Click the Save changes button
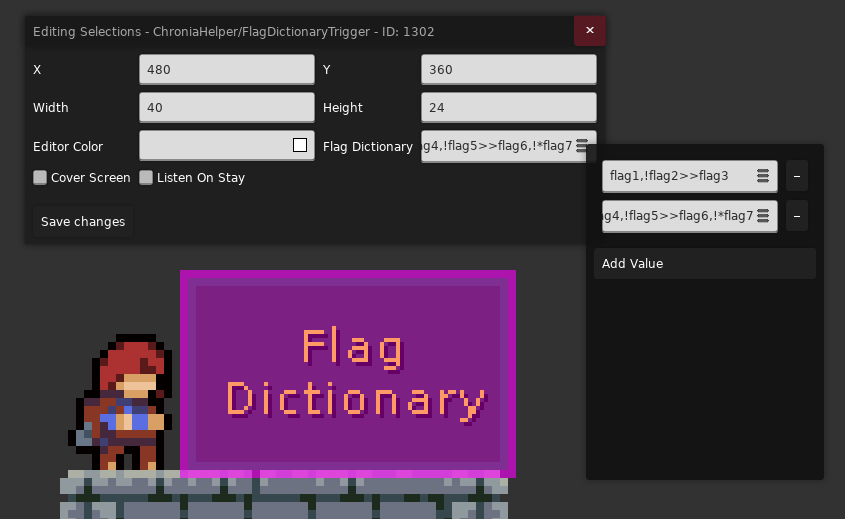 [83, 222]
